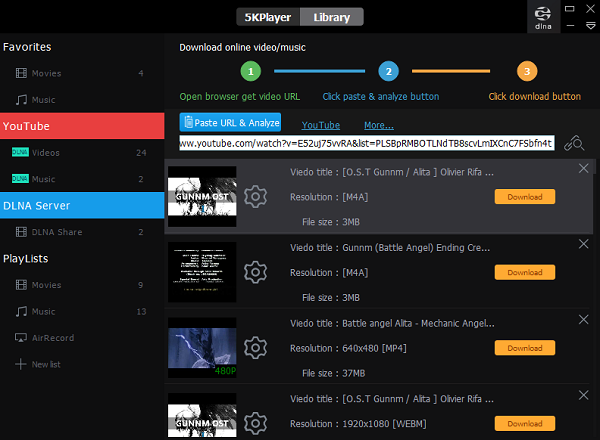
Task: Click 'Resolution : 1920x1080 [WEBM]' text
Action: pos(358,424)
